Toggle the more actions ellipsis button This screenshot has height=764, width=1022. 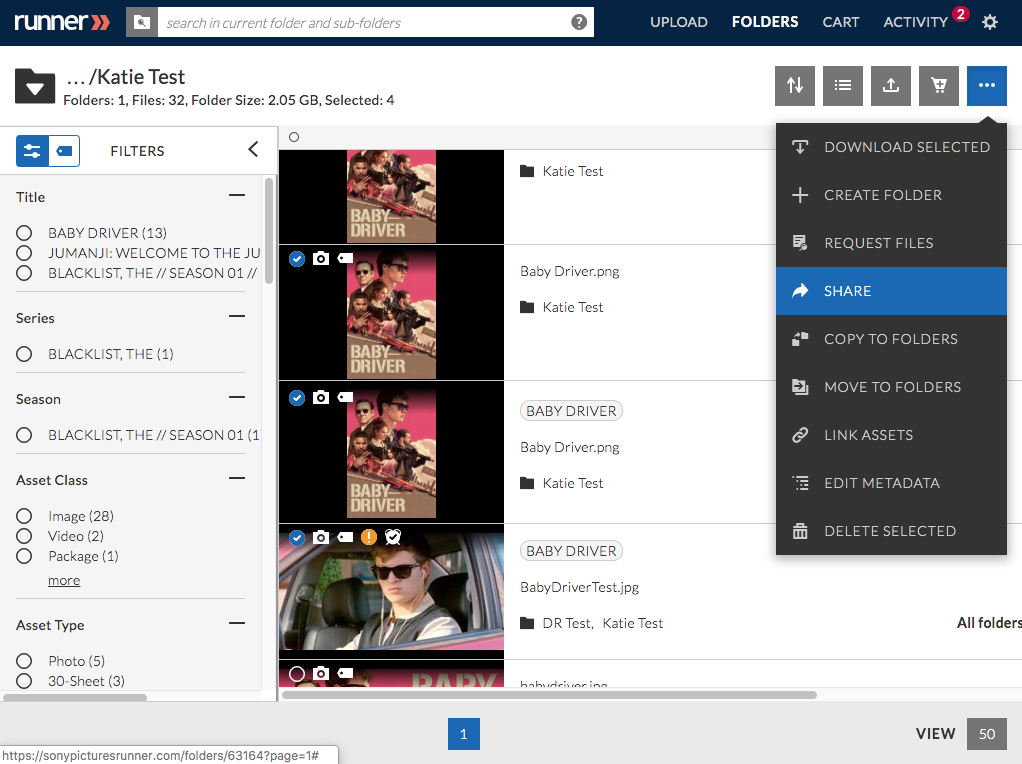click(x=987, y=85)
